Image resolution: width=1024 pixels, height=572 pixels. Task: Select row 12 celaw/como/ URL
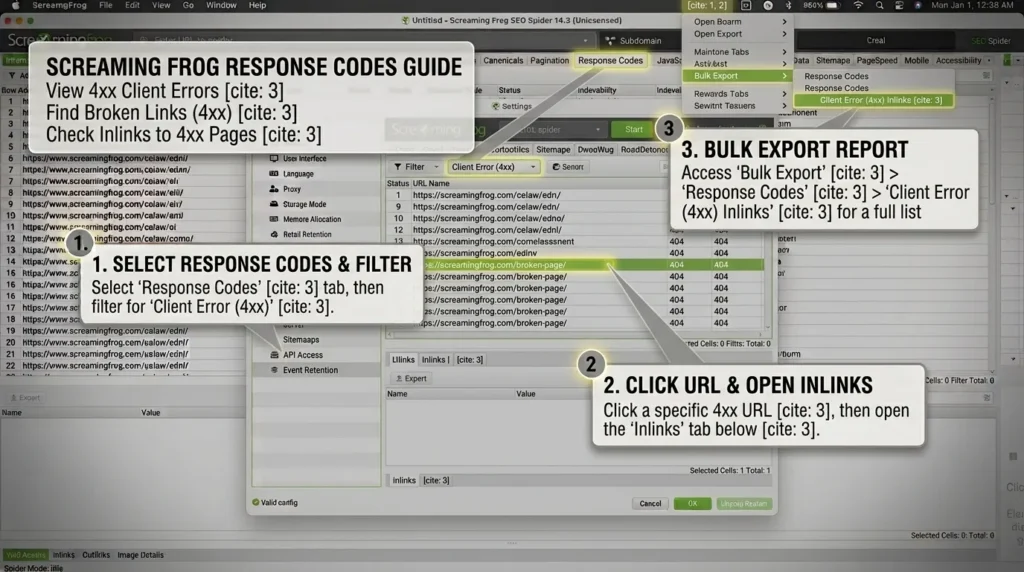123,238
